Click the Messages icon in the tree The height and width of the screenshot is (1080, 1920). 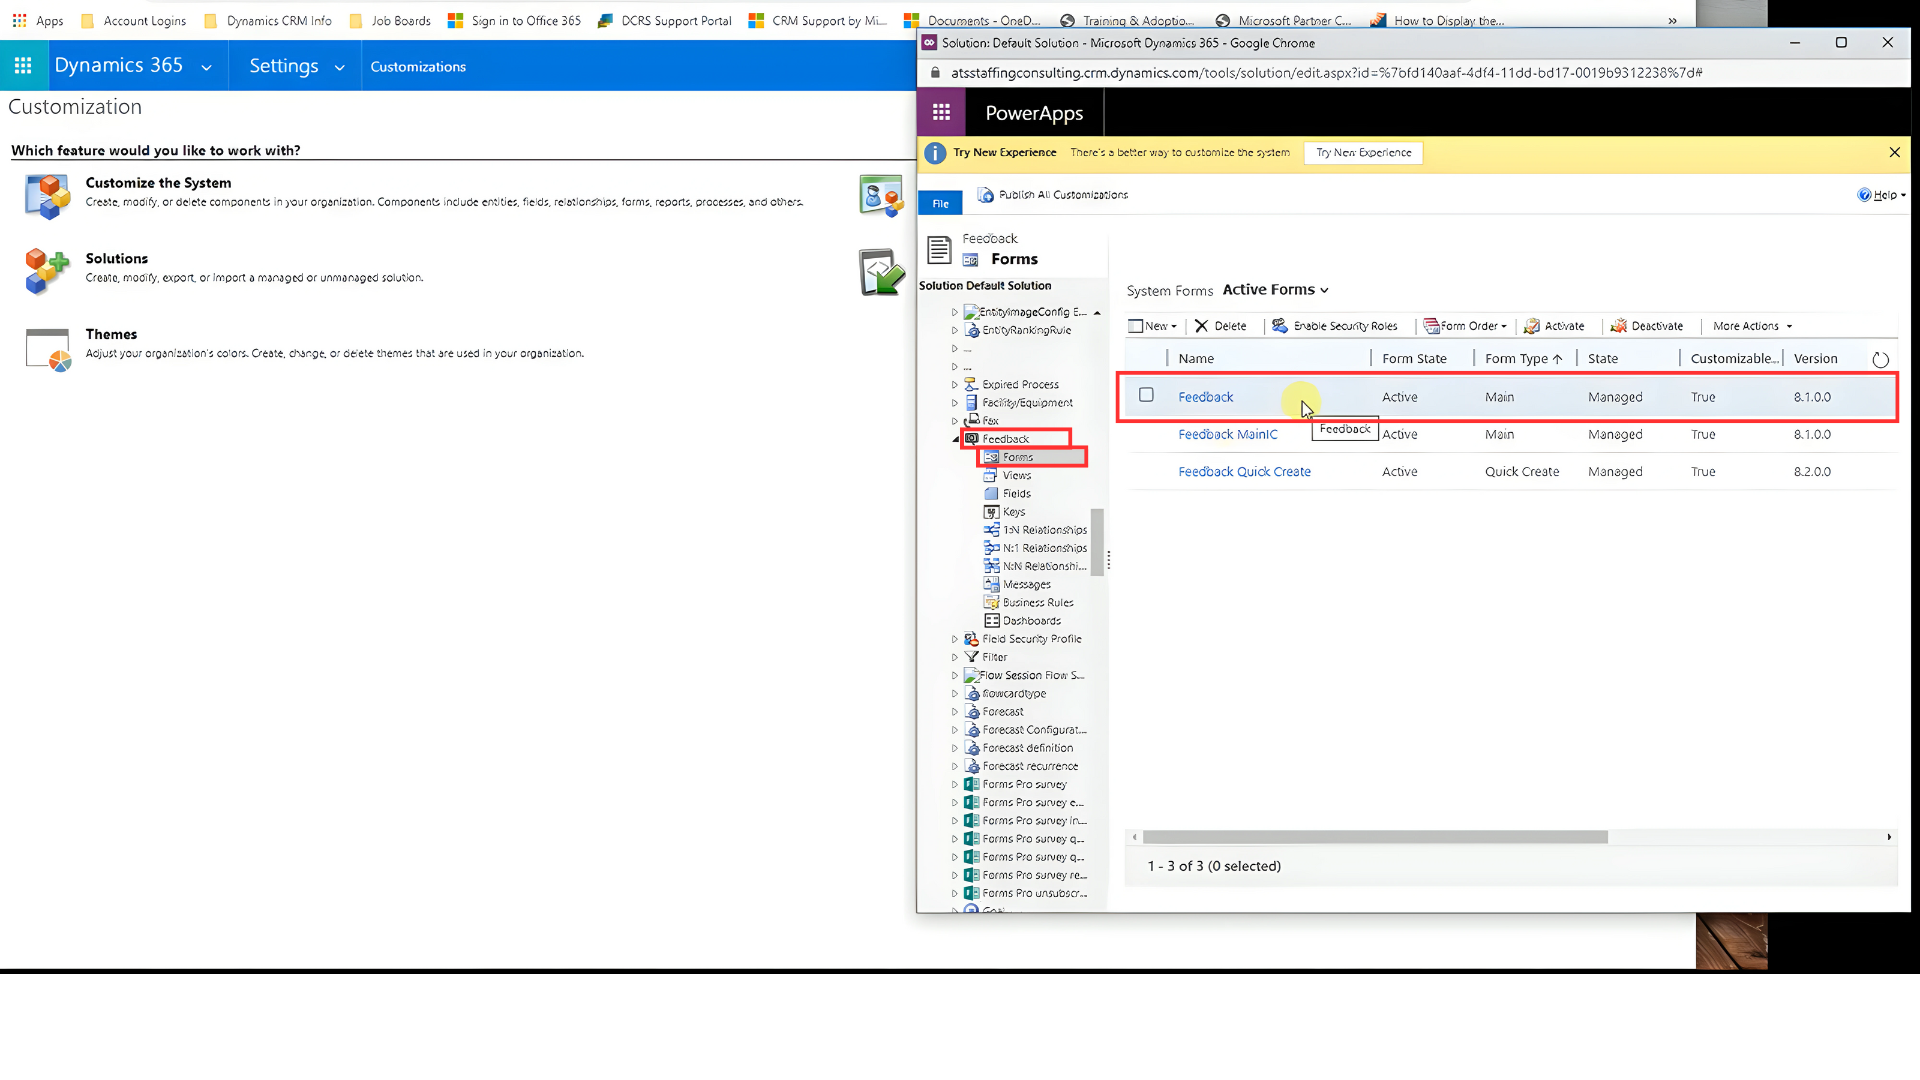[991, 584]
